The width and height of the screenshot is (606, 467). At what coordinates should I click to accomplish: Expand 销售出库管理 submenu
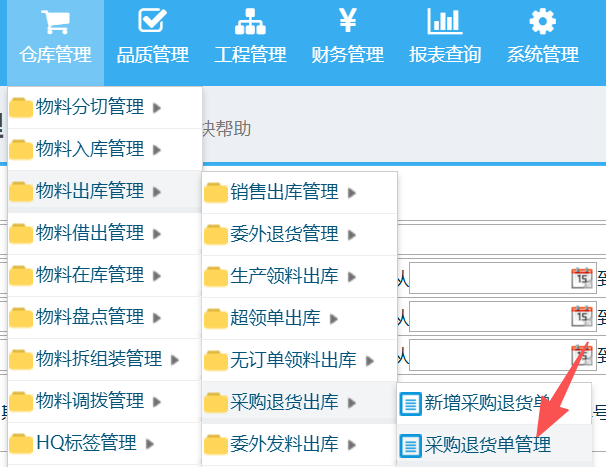284,192
